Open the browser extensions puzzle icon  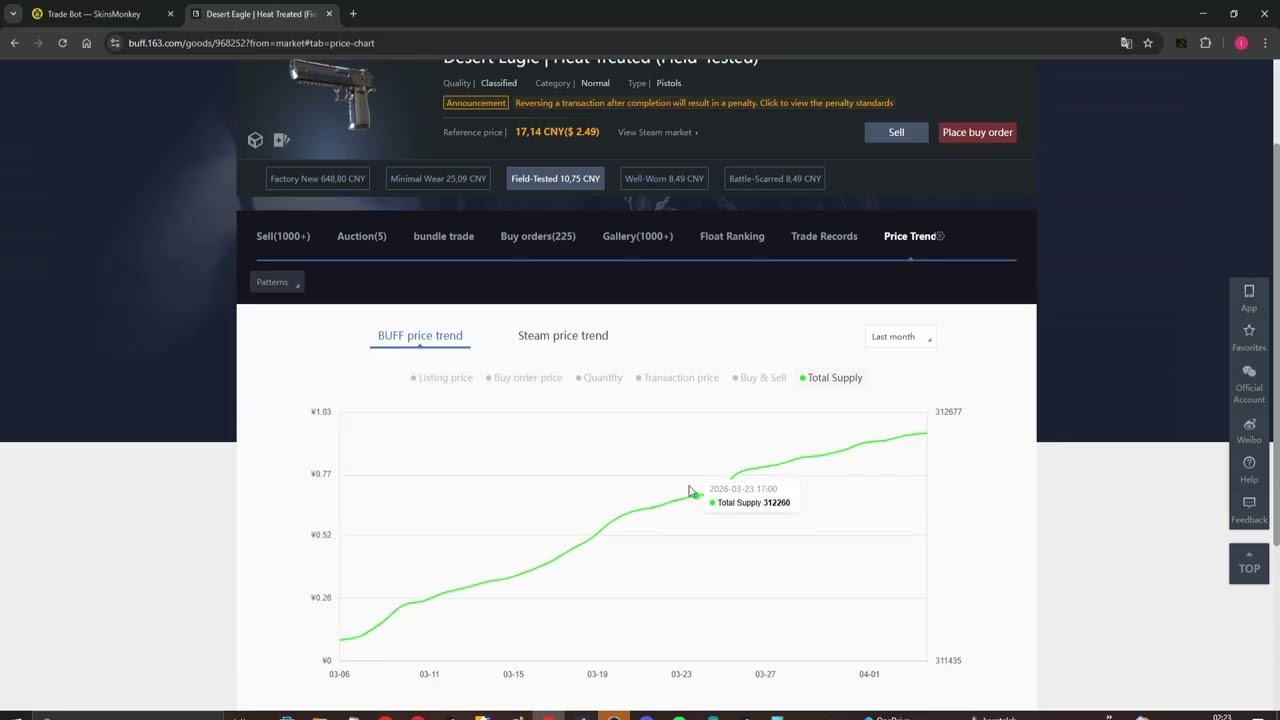[x=1205, y=43]
